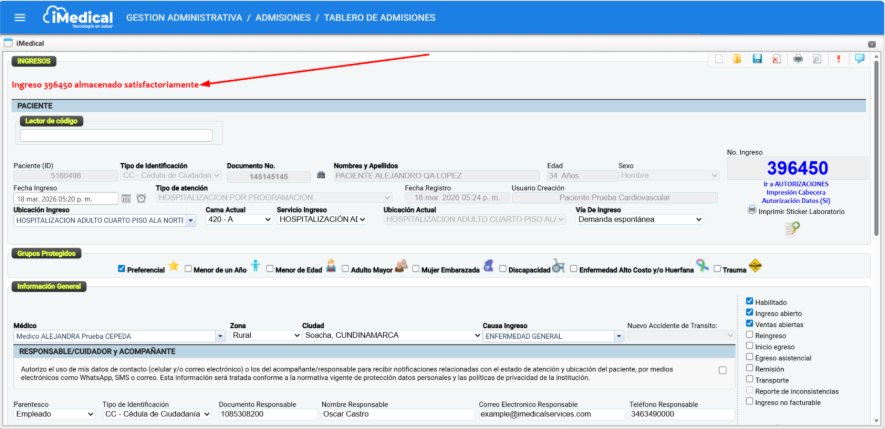Open the hamburger navigation menu
Image resolution: width=885 pixels, height=429 pixels.
click(x=20, y=18)
